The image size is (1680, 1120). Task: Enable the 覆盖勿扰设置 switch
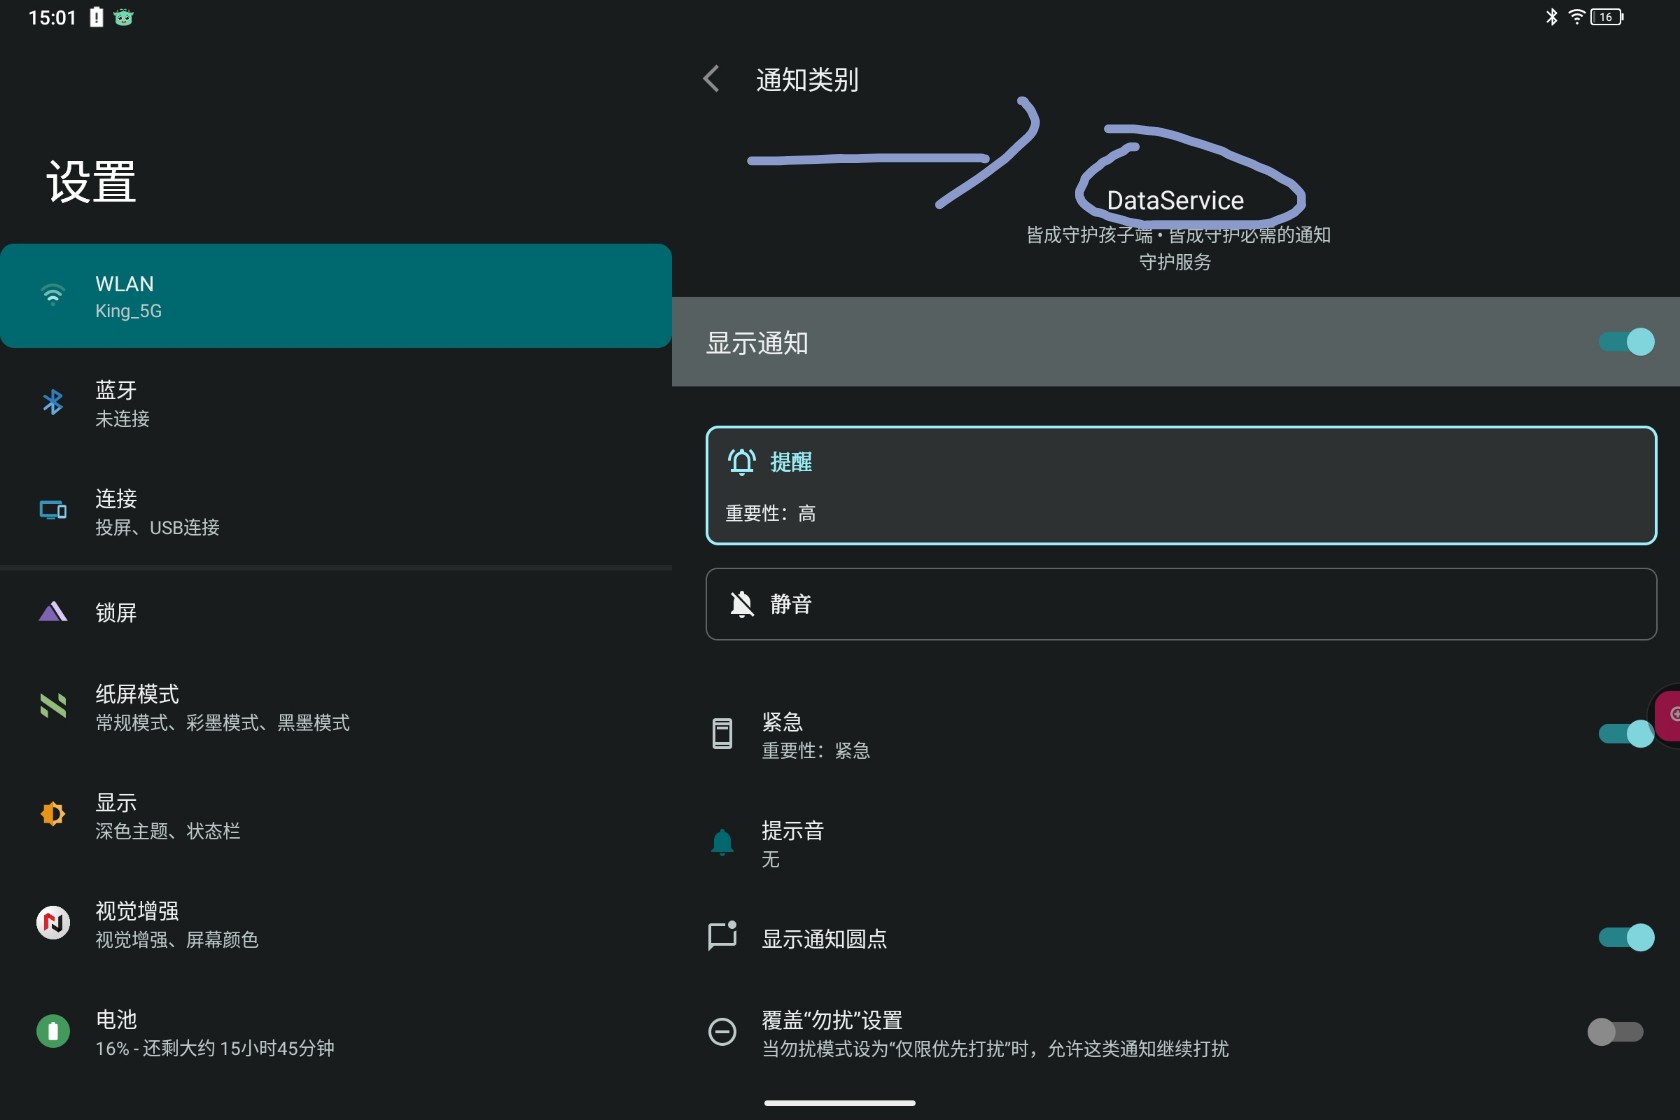1615,1031
